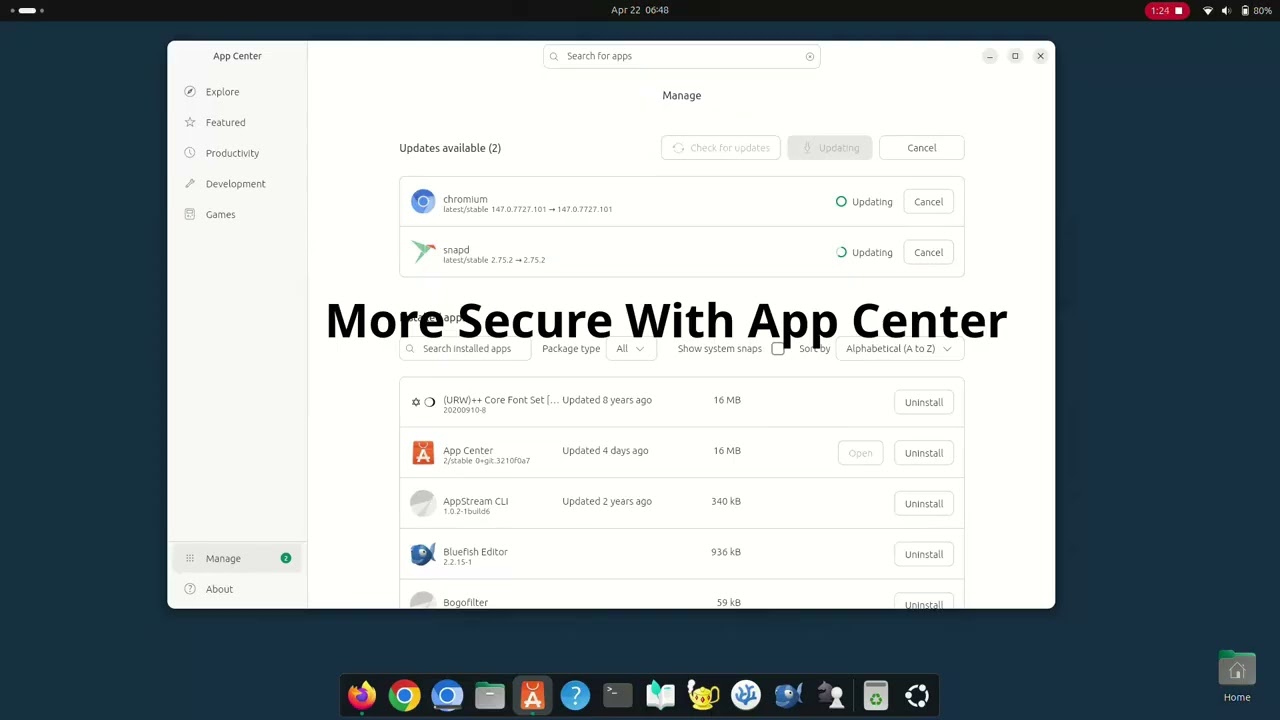Open the Explore section in sidebar
The image size is (1280, 720).
(x=237, y=92)
